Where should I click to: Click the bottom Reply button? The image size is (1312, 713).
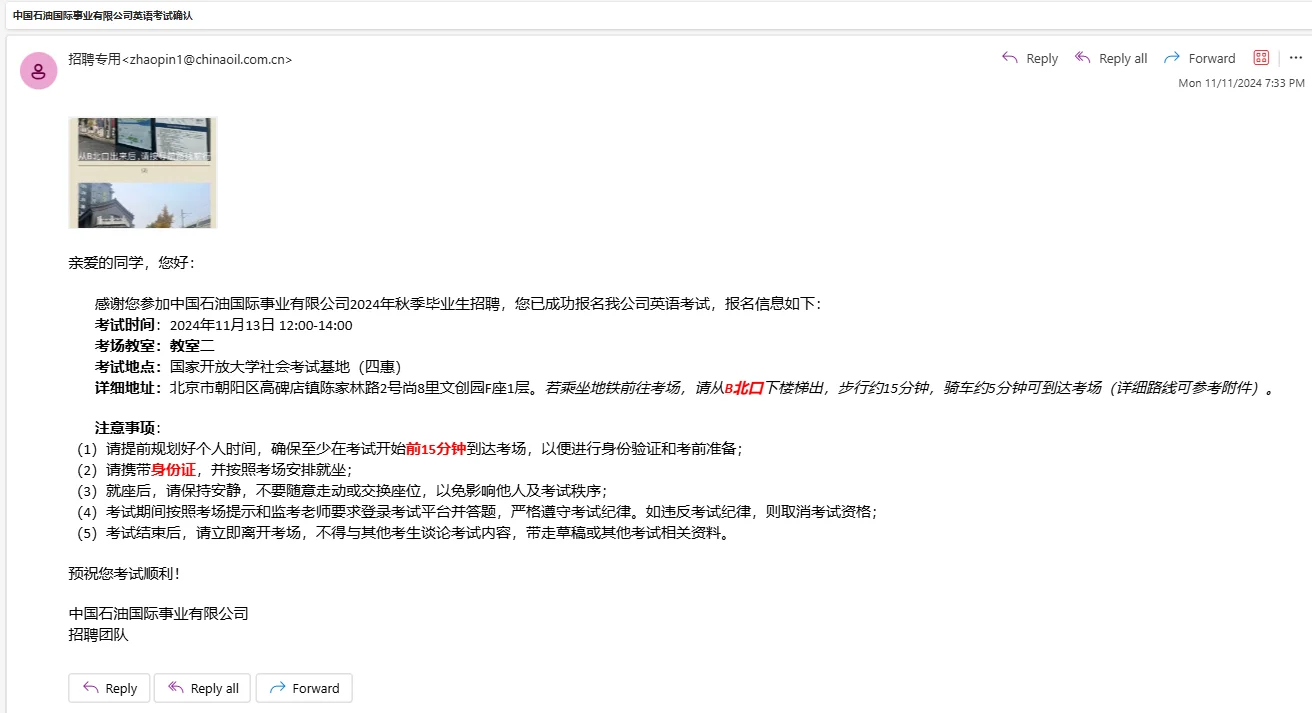[x=109, y=688]
